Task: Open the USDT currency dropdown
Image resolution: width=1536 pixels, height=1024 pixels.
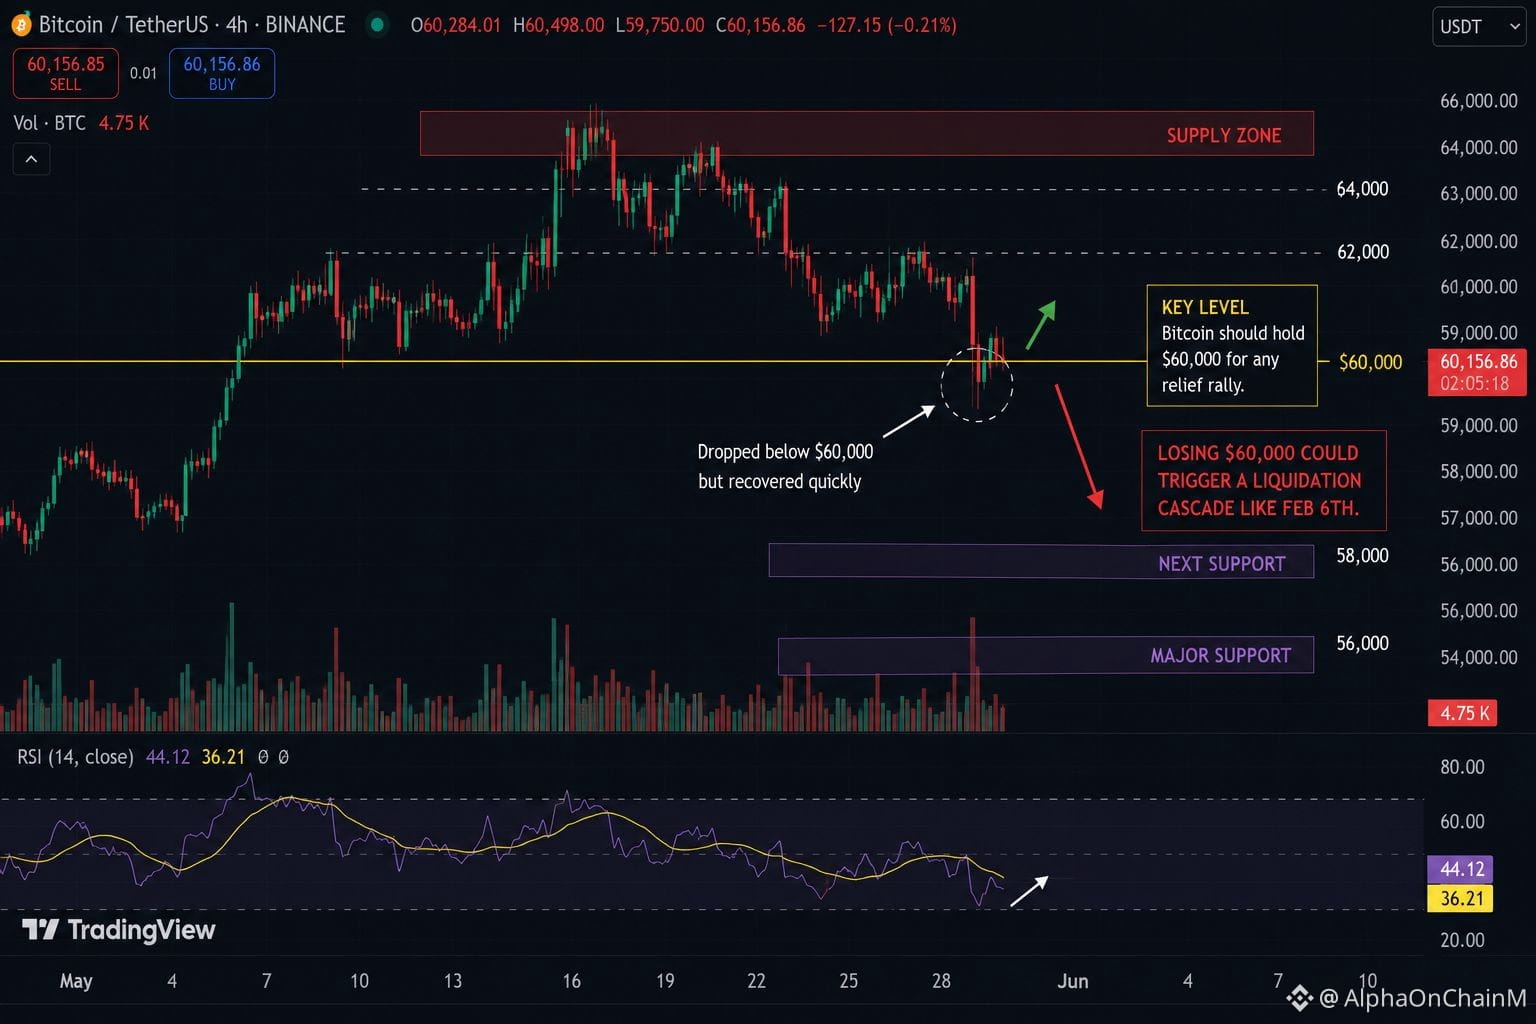Action: point(1479,27)
